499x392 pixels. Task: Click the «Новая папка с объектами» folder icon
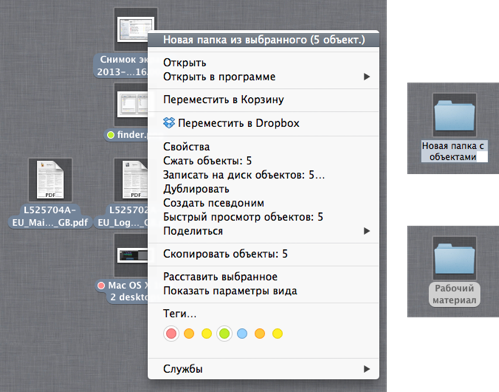(x=454, y=115)
